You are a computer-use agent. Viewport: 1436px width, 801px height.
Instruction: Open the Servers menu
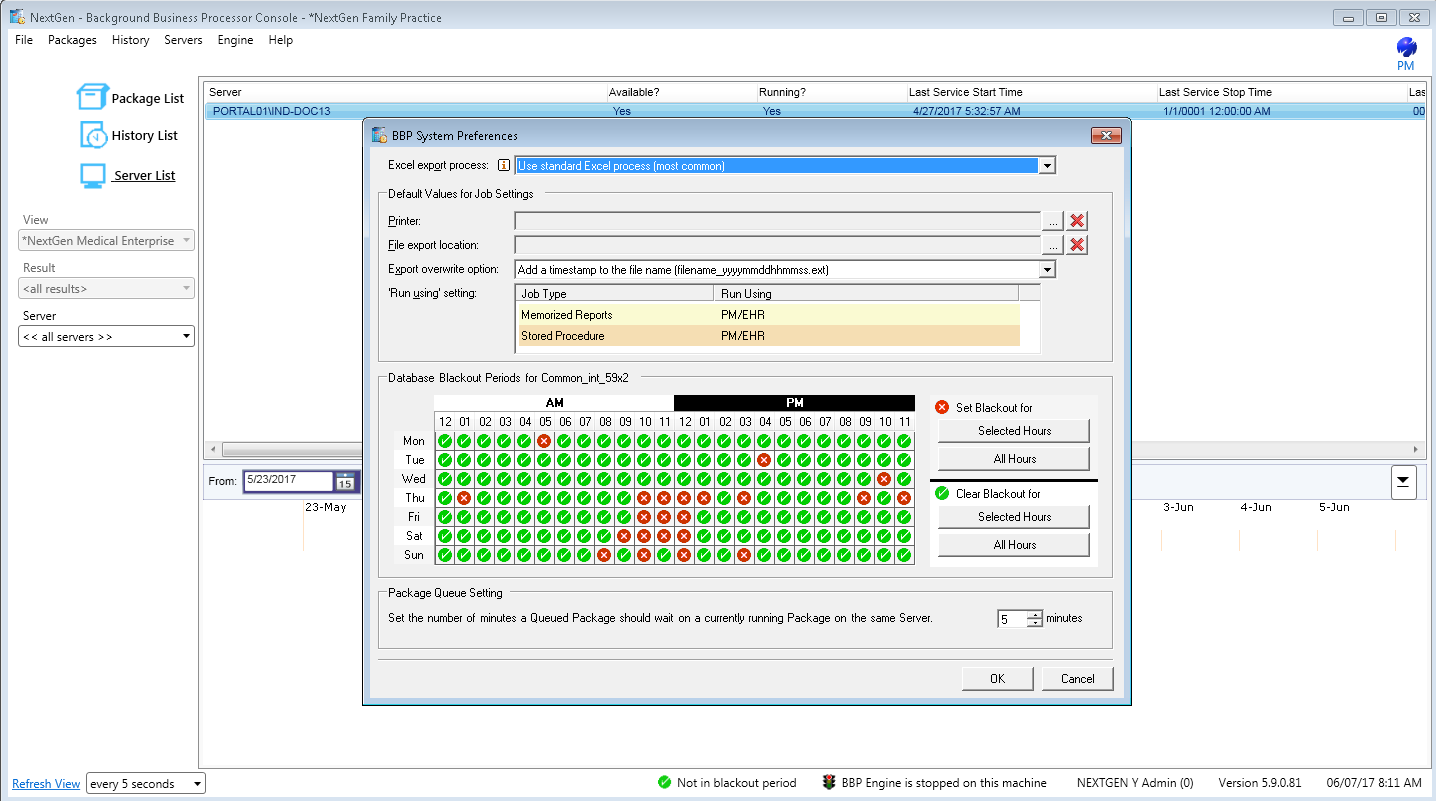(183, 40)
